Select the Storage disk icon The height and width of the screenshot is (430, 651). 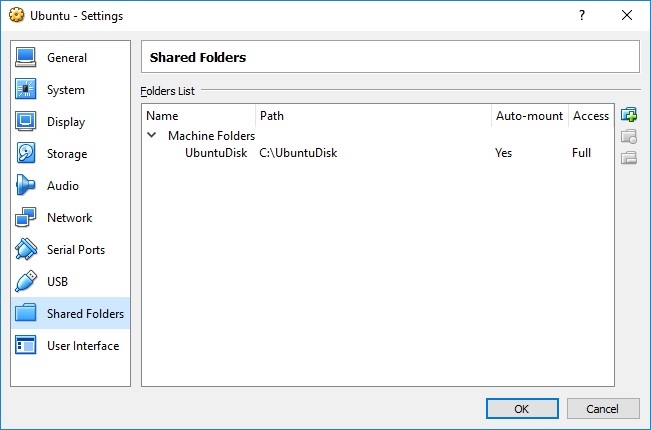coord(26,154)
